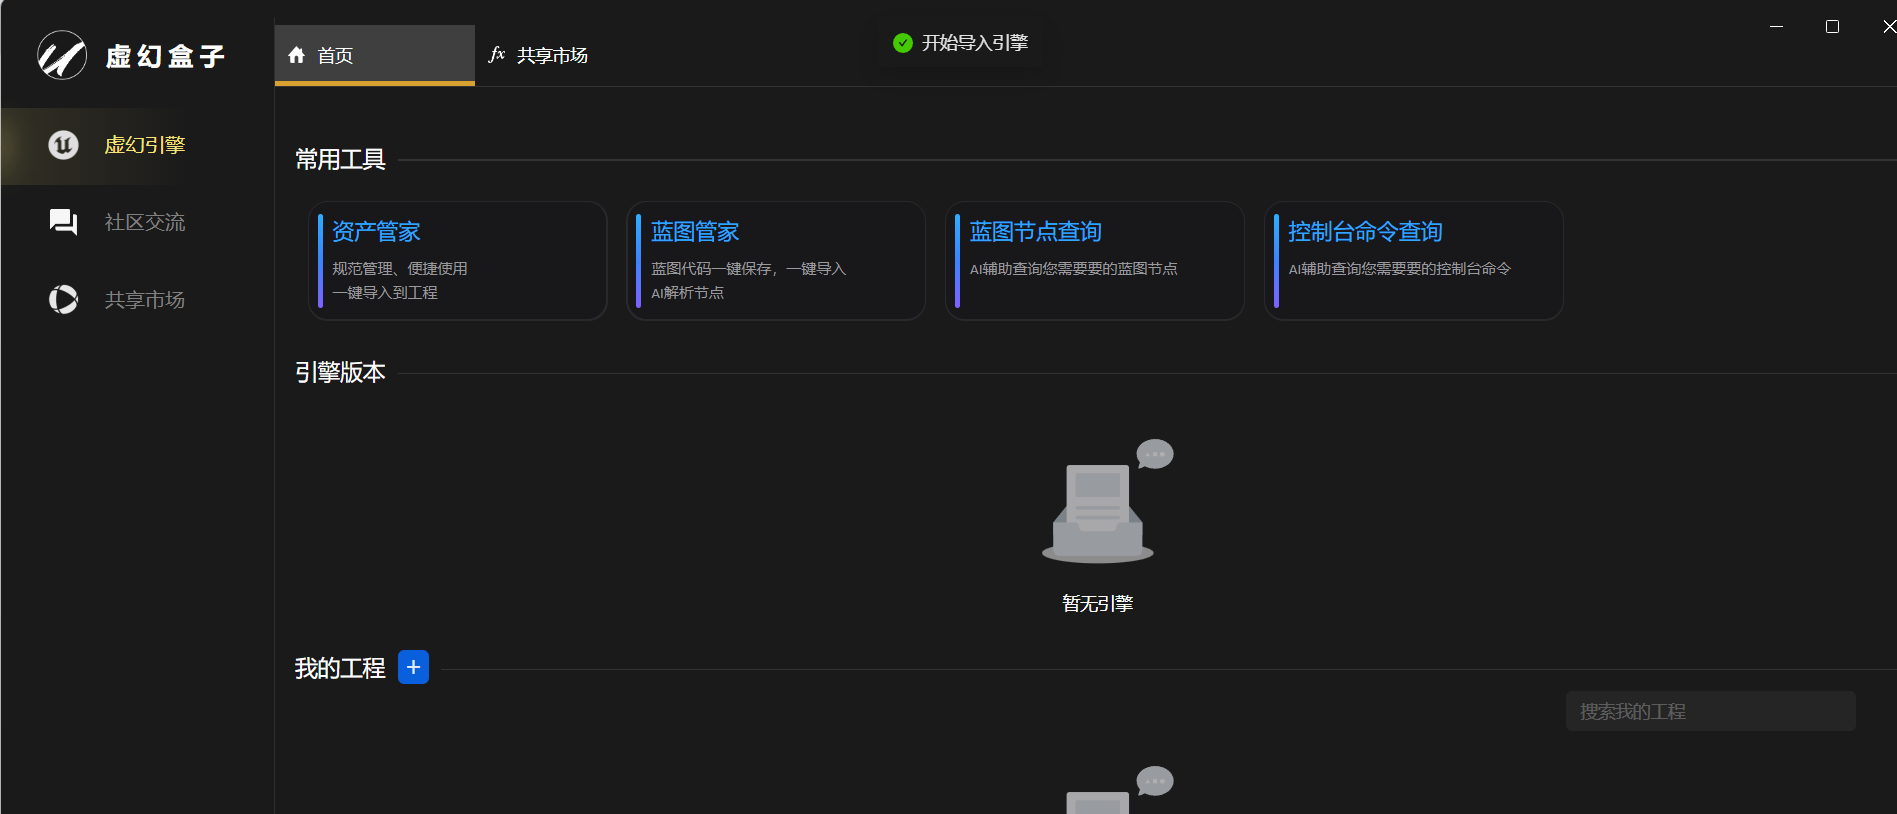Viewport: 1897px width, 814px height.
Task: Add a new project with the plus button
Action: (413, 667)
